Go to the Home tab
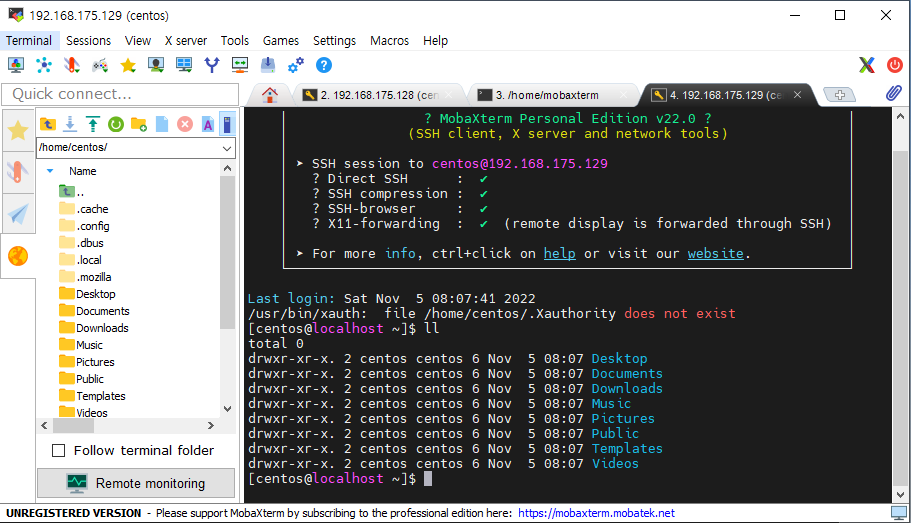The width and height of the screenshot is (911, 523). click(270, 95)
